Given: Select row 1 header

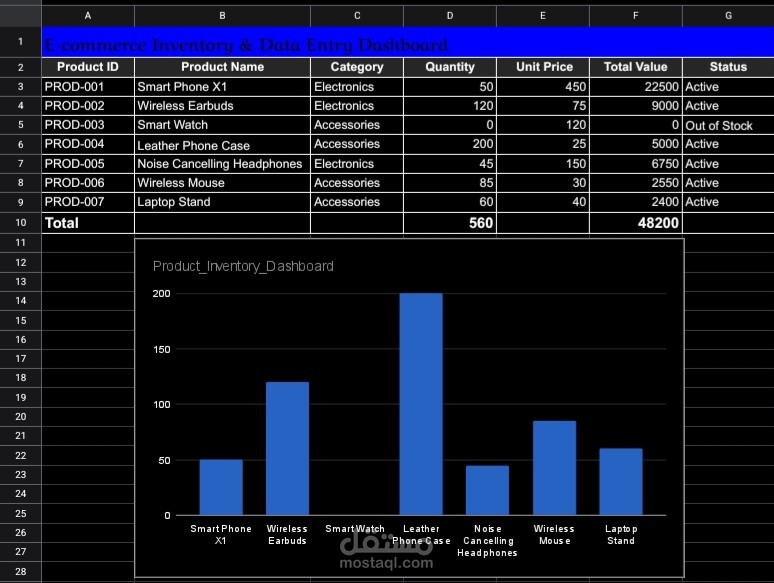Looking at the screenshot, I should [x=21, y=42].
